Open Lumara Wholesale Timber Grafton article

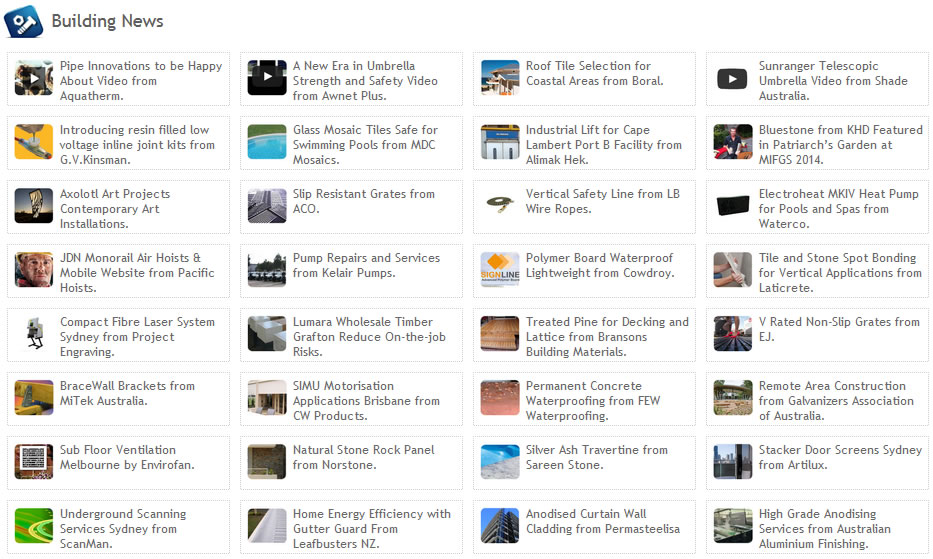[370, 337]
